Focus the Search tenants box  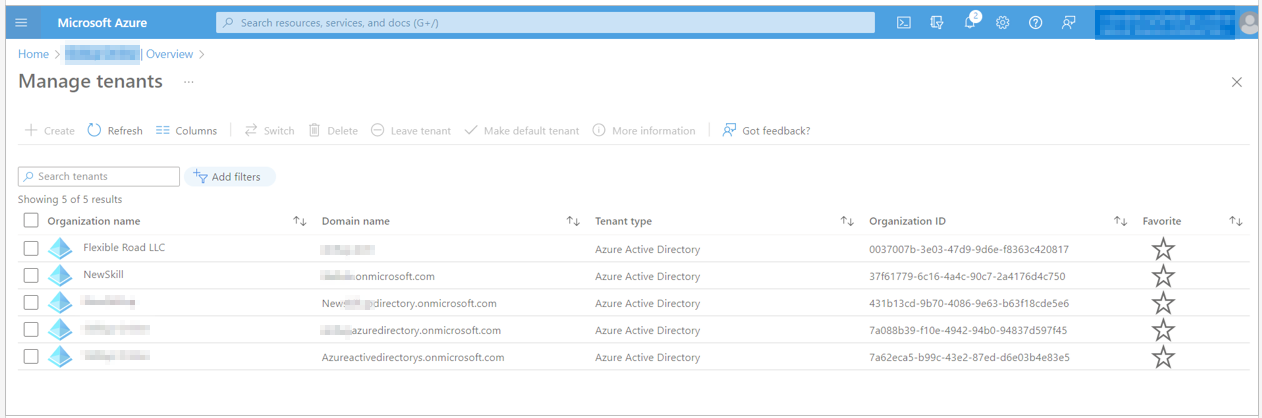(99, 176)
